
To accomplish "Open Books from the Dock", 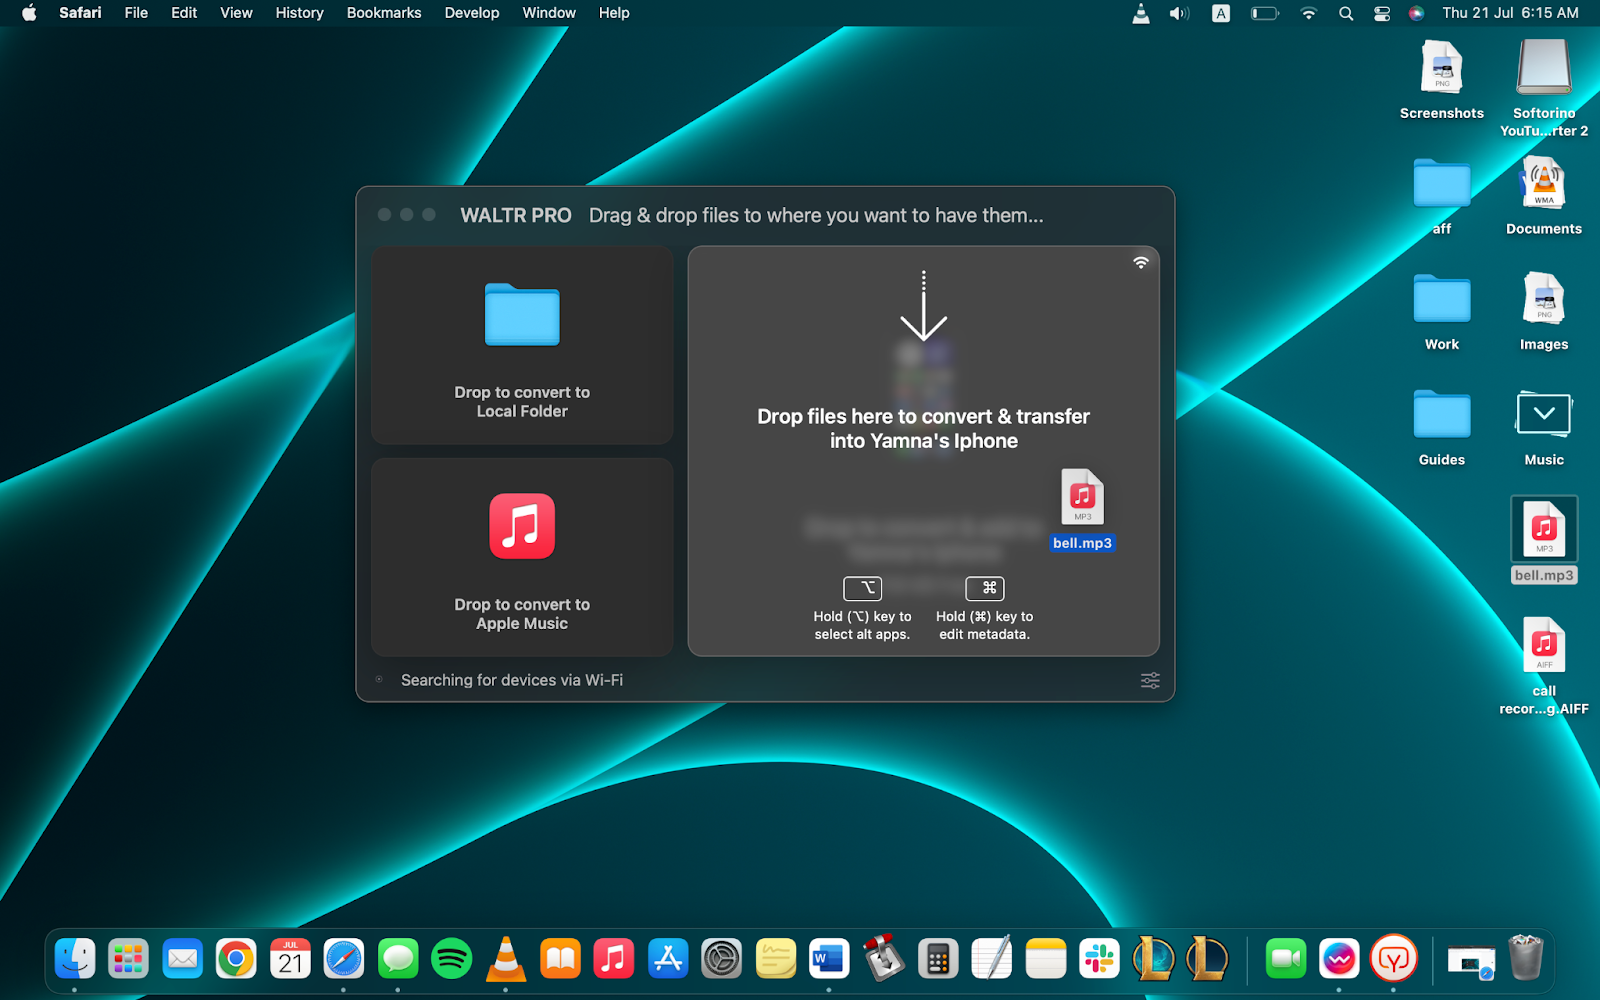I will coord(560,959).
